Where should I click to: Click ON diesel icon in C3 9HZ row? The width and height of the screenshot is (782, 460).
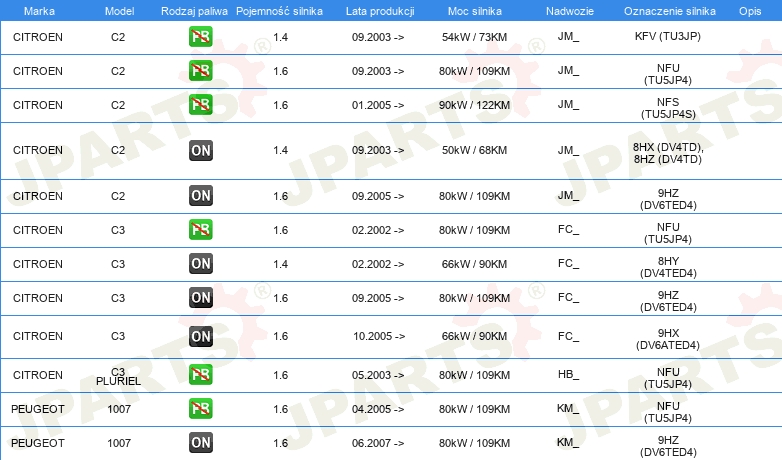pyautogui.click(x=200, y=297)
